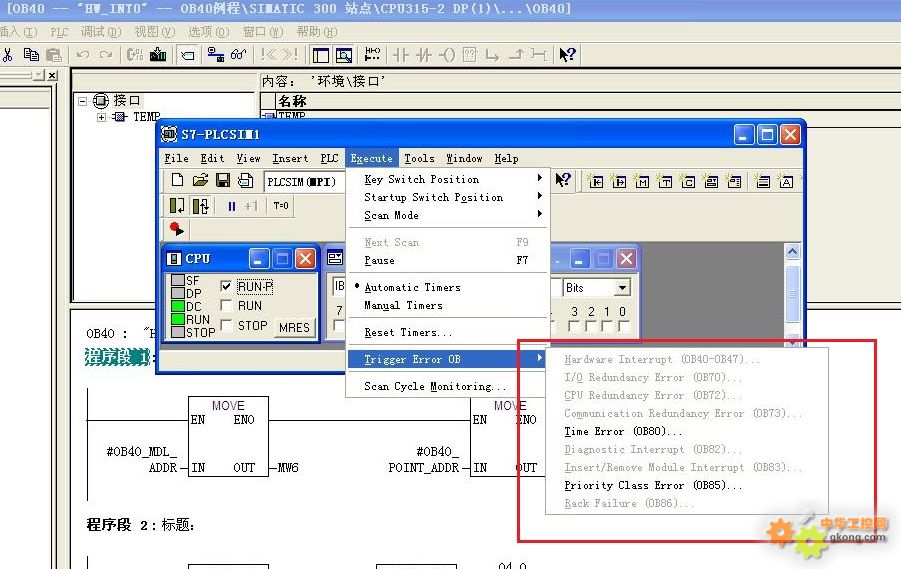Click the single scan mode icon
The height and width of the screenshot is (569, 901).
click(177, 206)
